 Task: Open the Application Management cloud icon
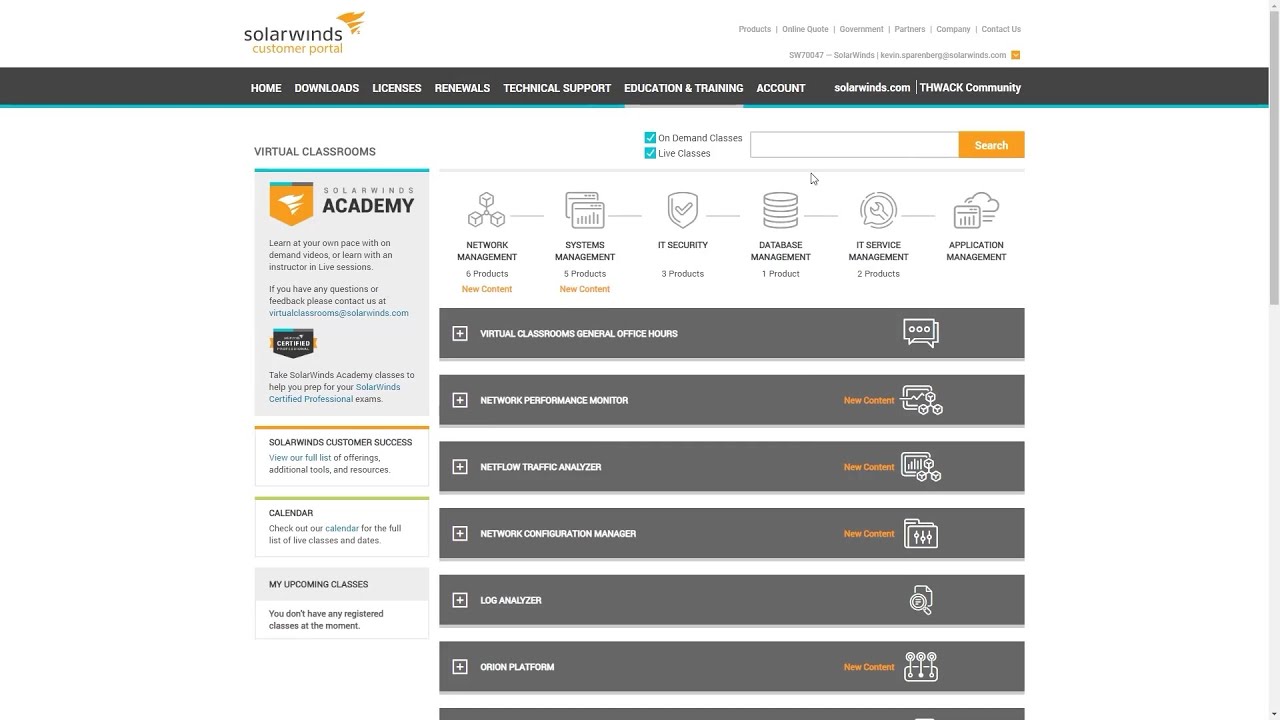coord(976,210)
